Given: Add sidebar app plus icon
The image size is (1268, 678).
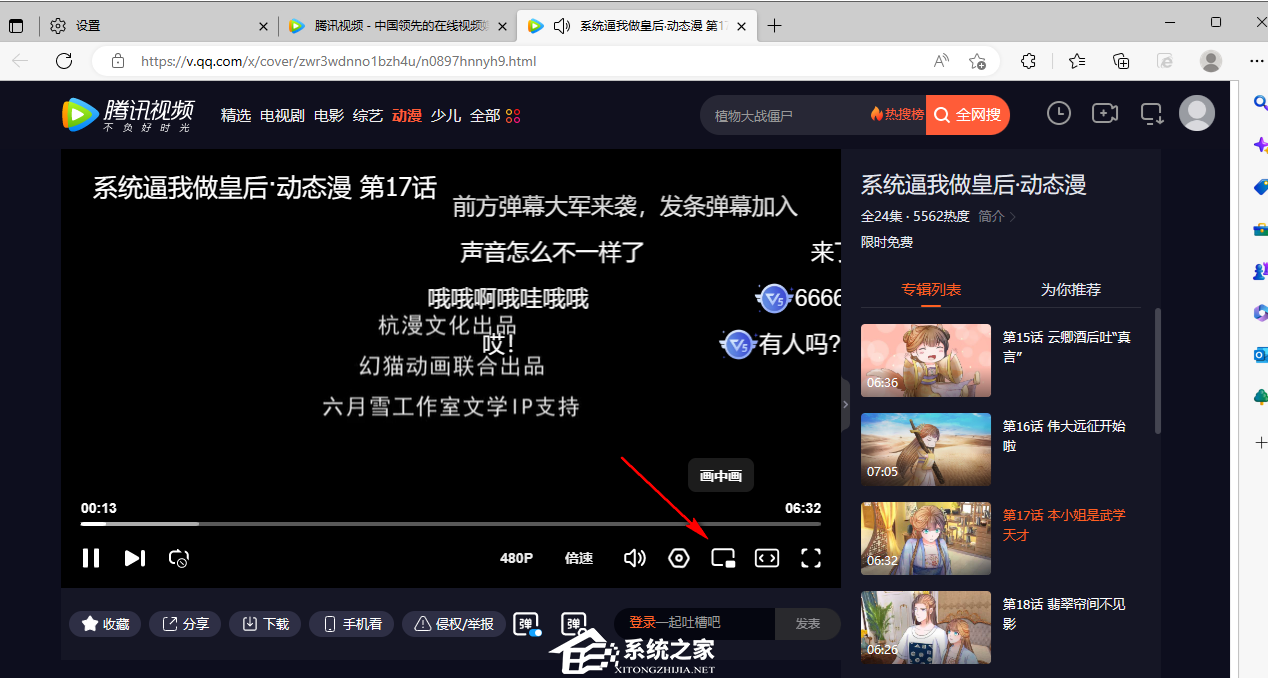Looking at the screenshot, I should coord(1260,441).
